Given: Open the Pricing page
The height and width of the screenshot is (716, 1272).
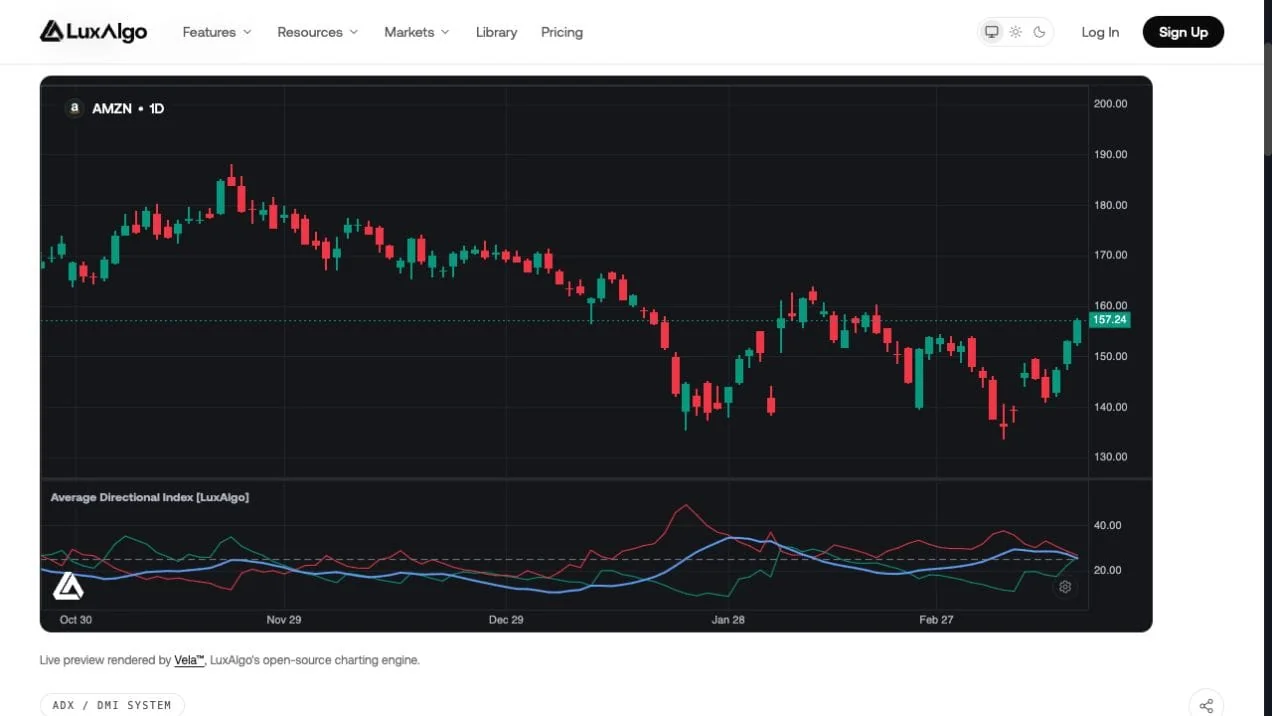Looking at the screenshot, I should click(562, 32).
